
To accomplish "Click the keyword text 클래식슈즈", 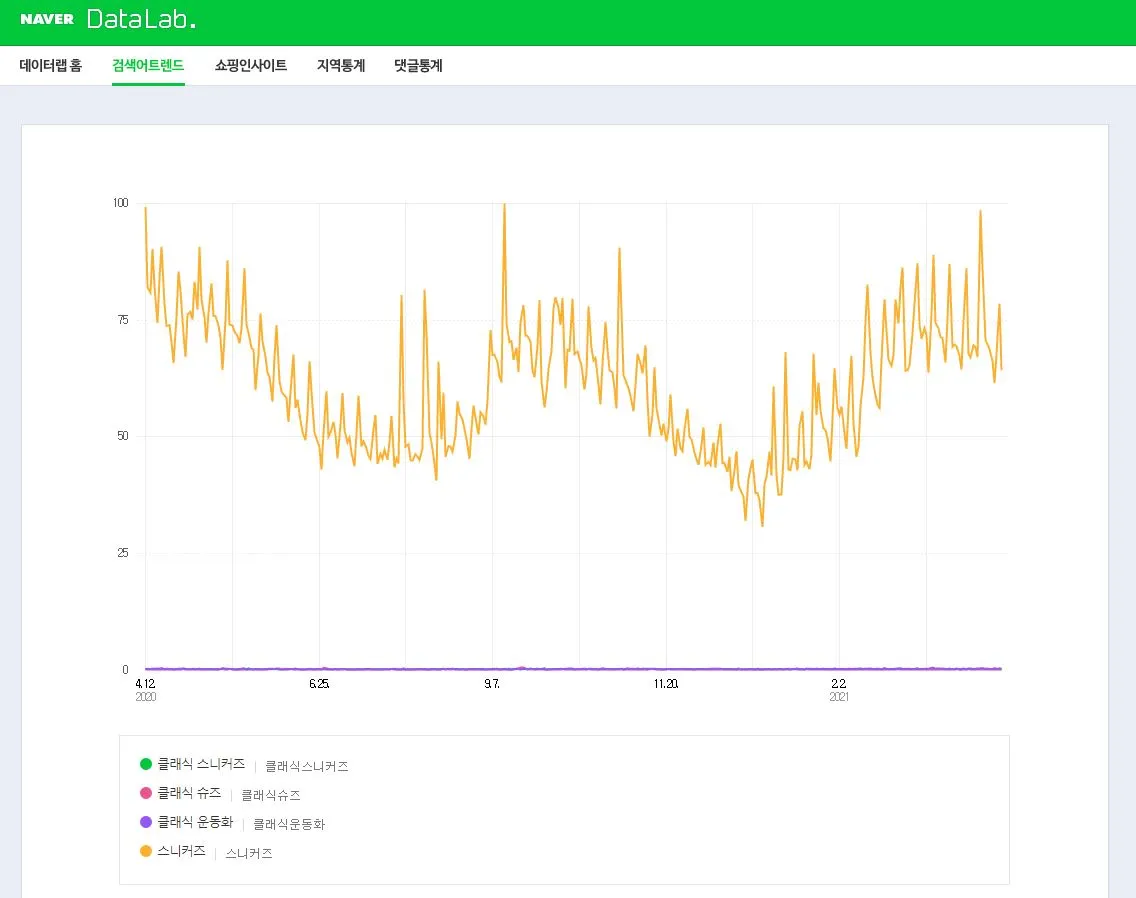I will pos(271,795).
